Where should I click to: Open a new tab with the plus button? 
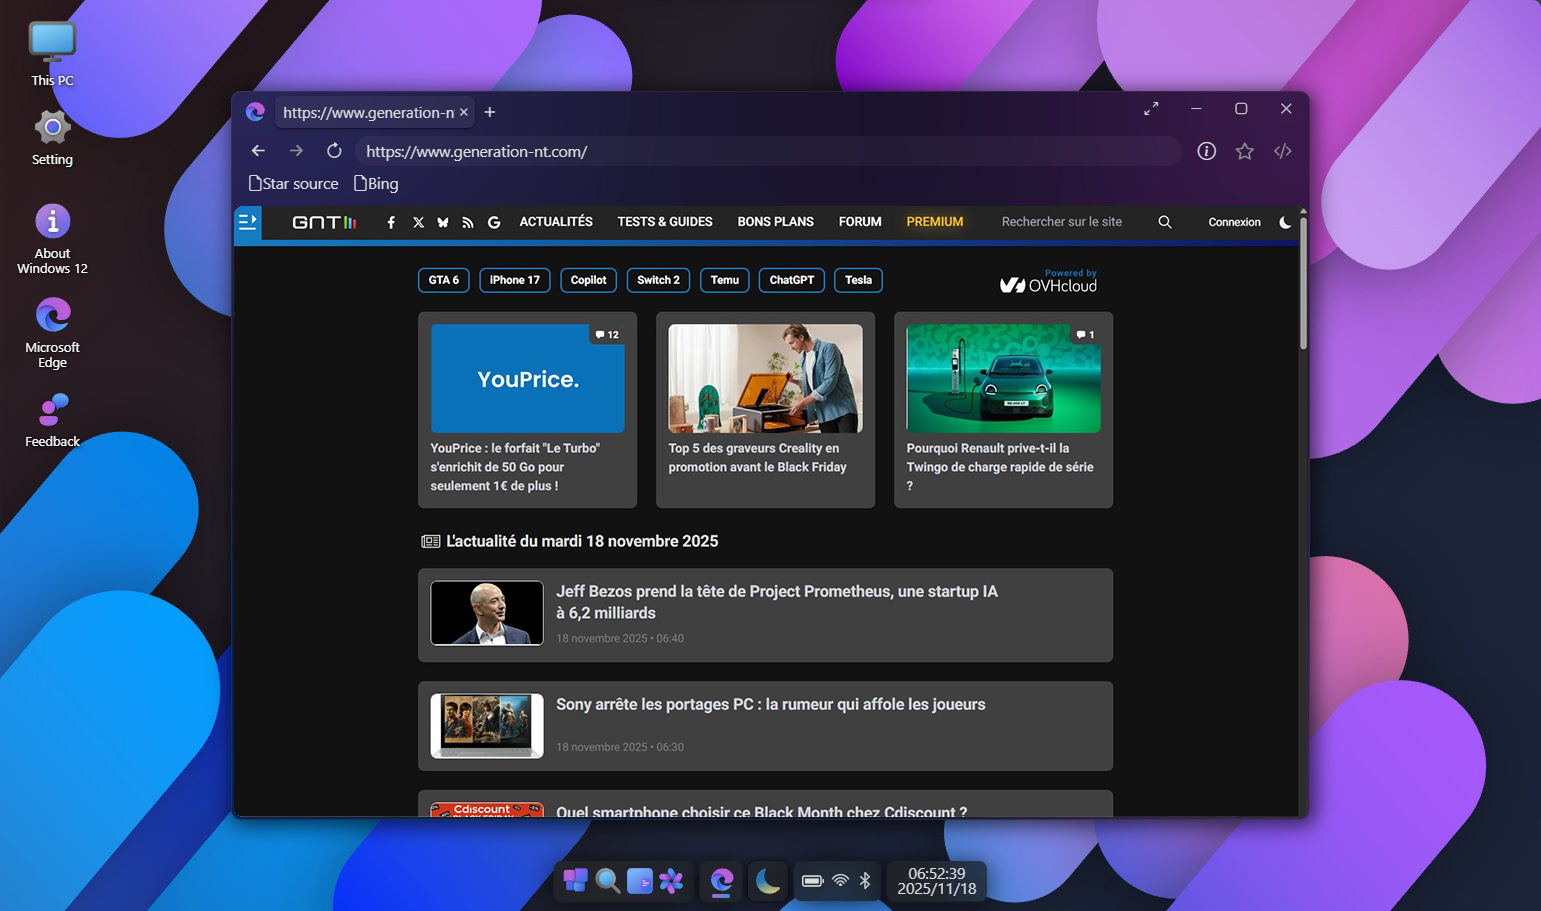point(489,112)
